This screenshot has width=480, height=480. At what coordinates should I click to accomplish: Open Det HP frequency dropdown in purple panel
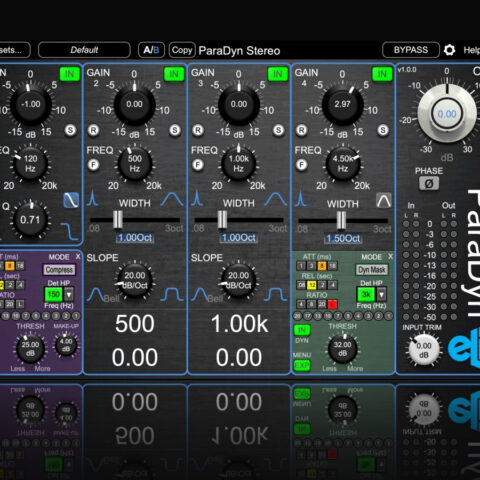click(x=69, y=295)
